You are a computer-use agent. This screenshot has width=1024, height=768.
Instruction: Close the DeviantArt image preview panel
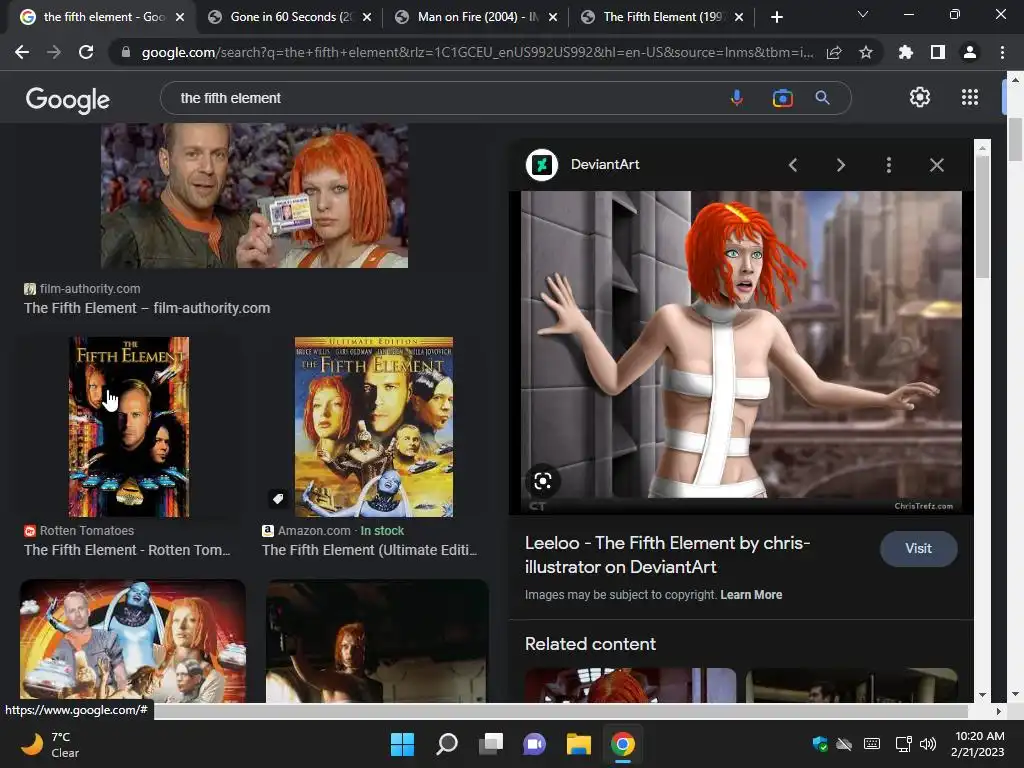pos(936,165)
